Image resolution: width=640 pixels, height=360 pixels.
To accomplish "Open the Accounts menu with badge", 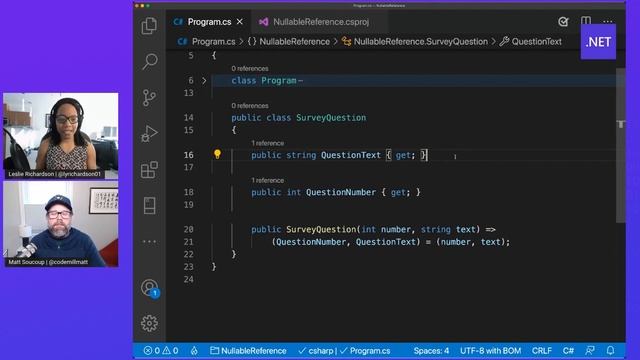I will [150, 288].
